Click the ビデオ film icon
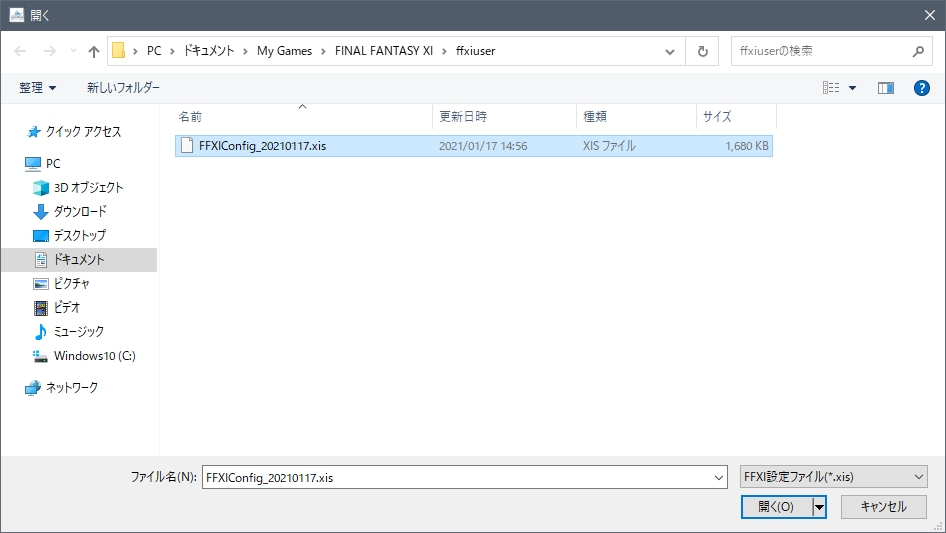Image resolution: width=946 pixels, height=533 pixels. tap(41, 308)
